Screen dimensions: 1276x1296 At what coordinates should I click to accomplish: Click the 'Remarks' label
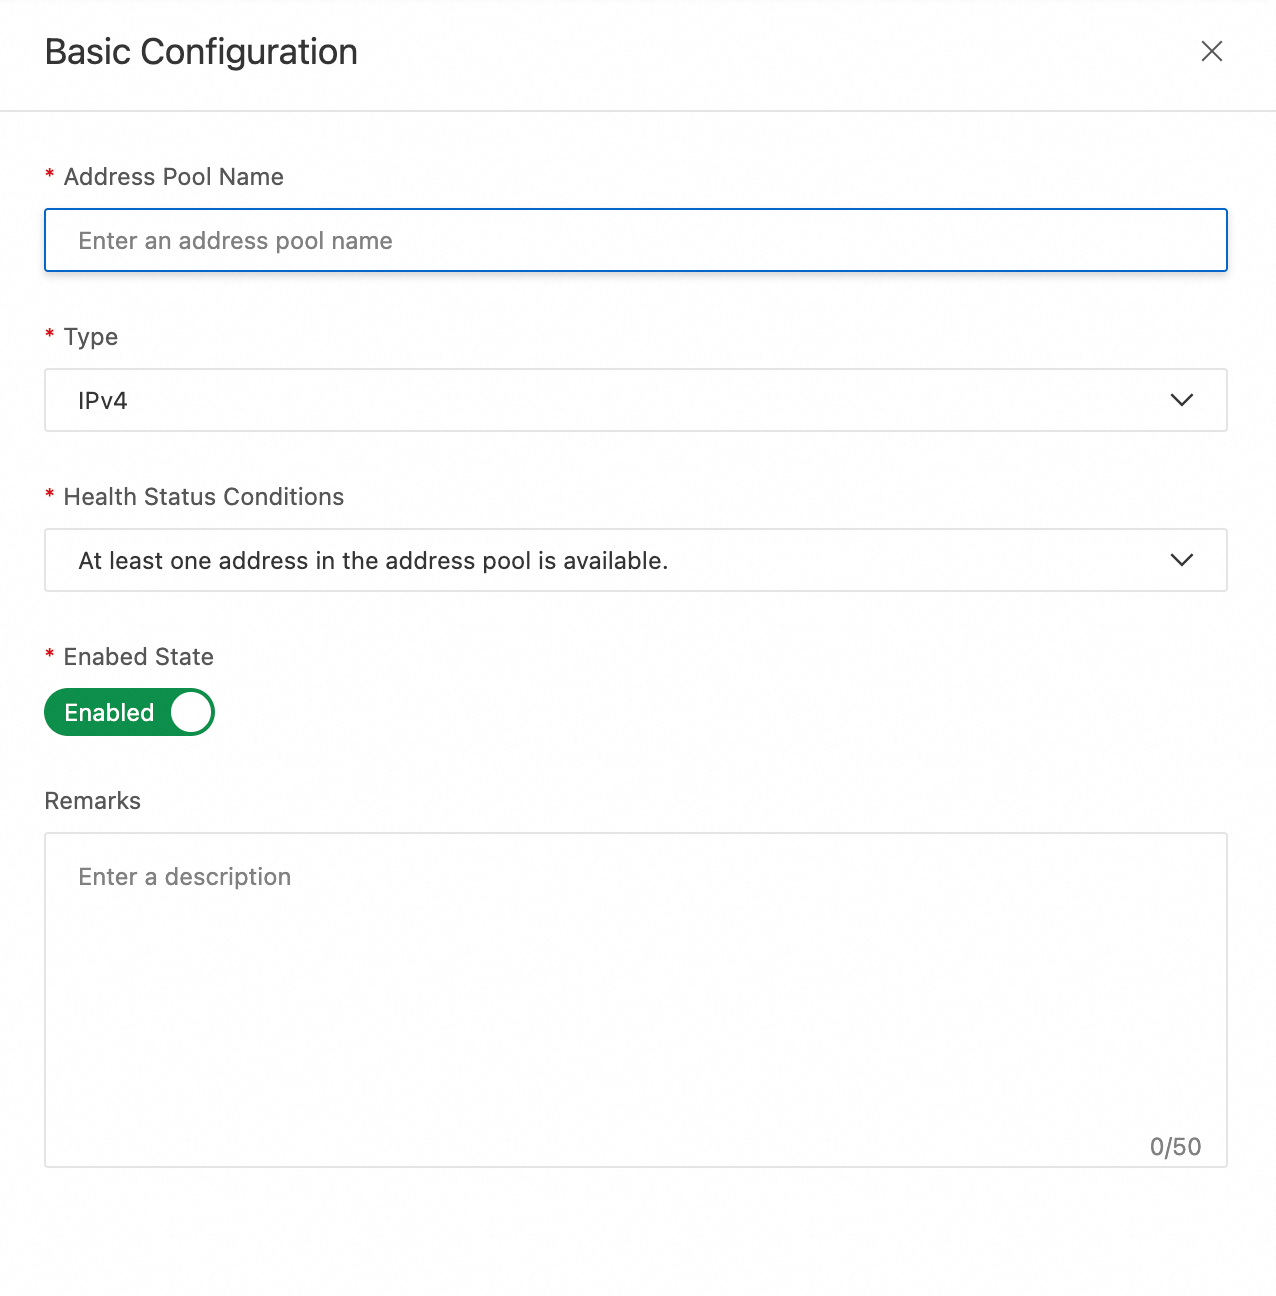(x=93, y=801)
